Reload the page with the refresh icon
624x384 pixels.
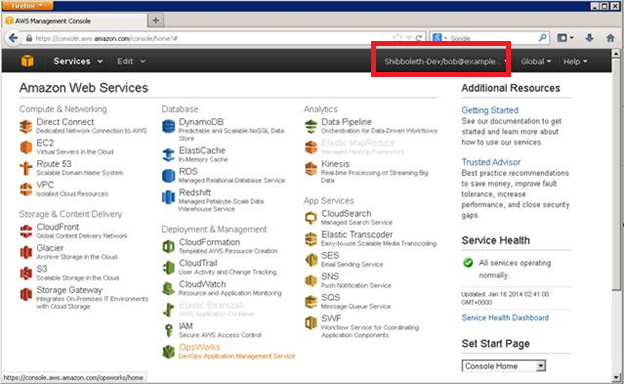pos(419,38)
